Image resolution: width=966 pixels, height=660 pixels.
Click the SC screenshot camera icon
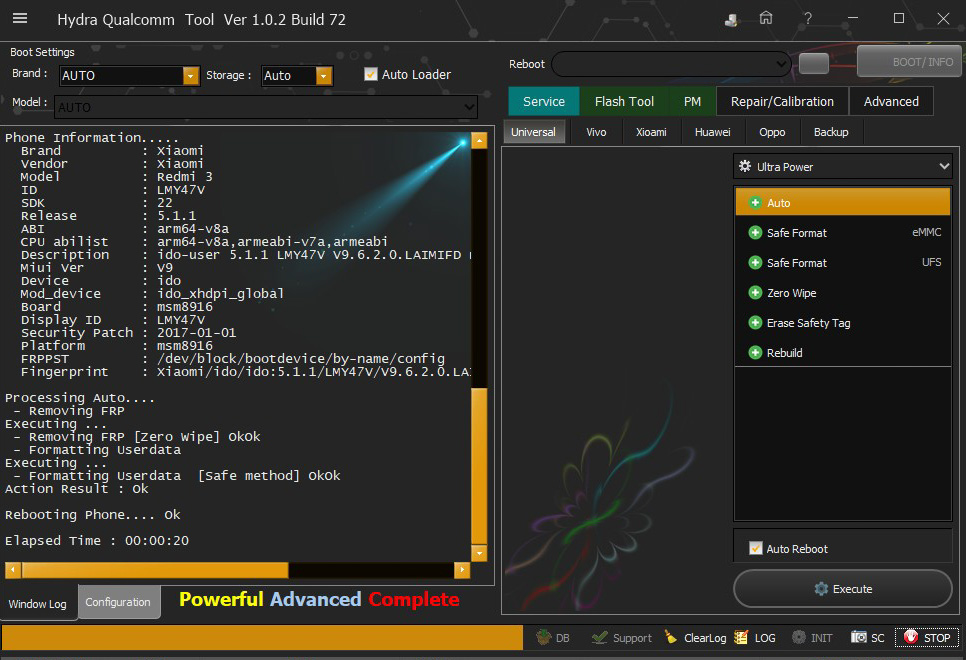(858, 637)
